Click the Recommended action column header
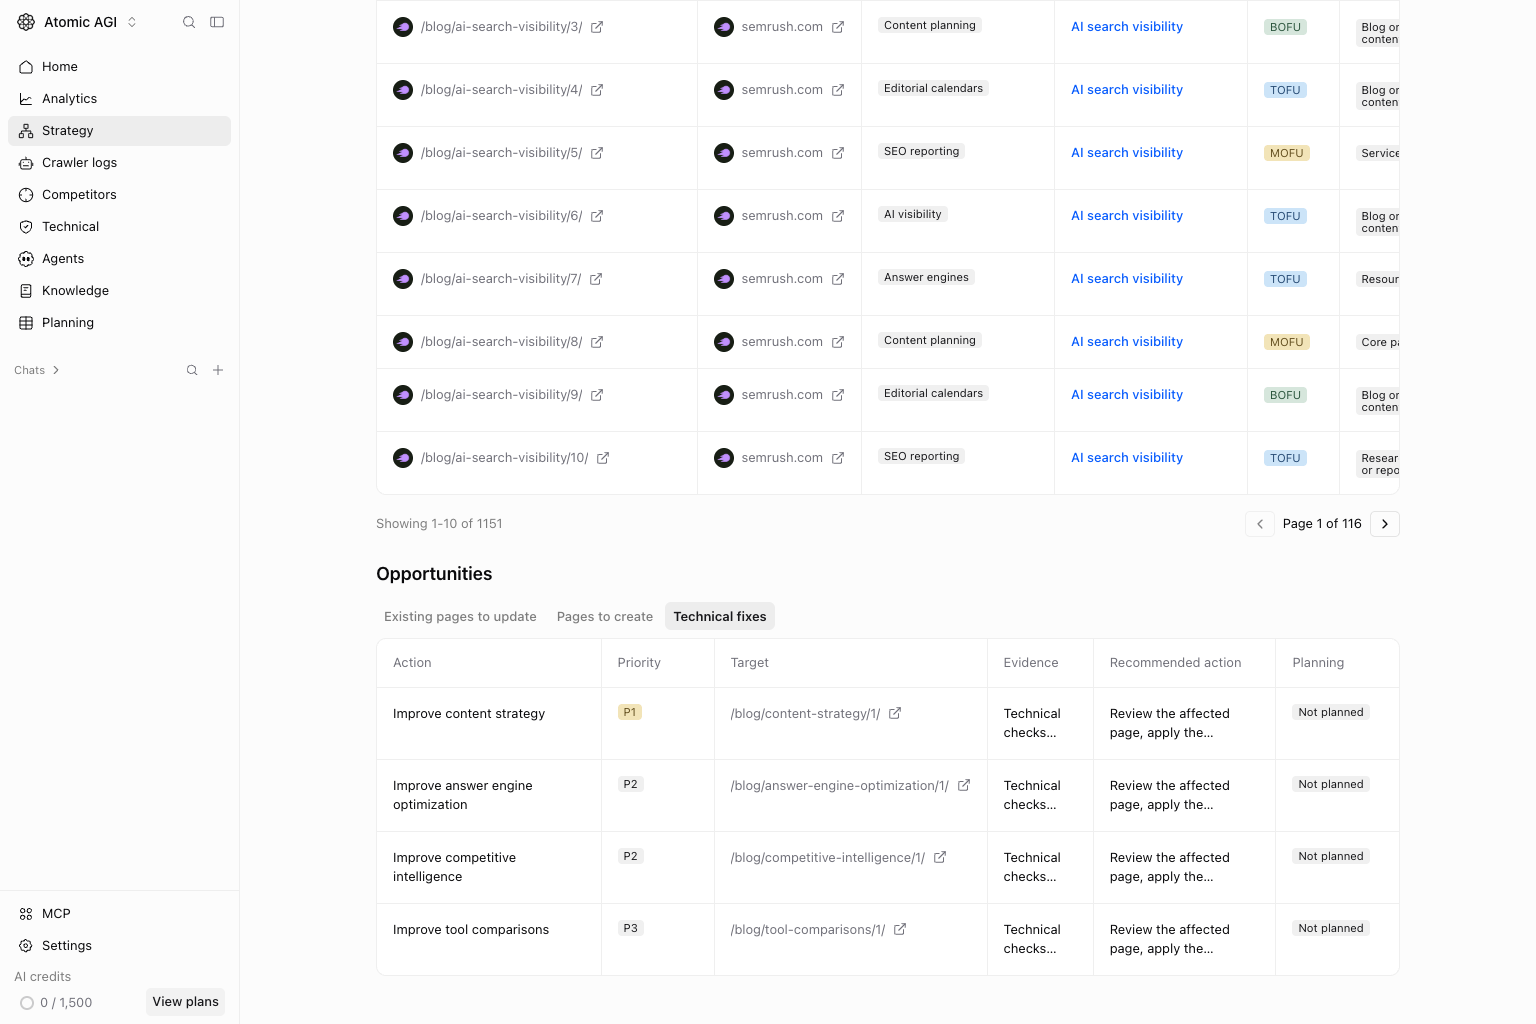This screenshot has height=1024, width=1536. click(x=1175, y=663)
